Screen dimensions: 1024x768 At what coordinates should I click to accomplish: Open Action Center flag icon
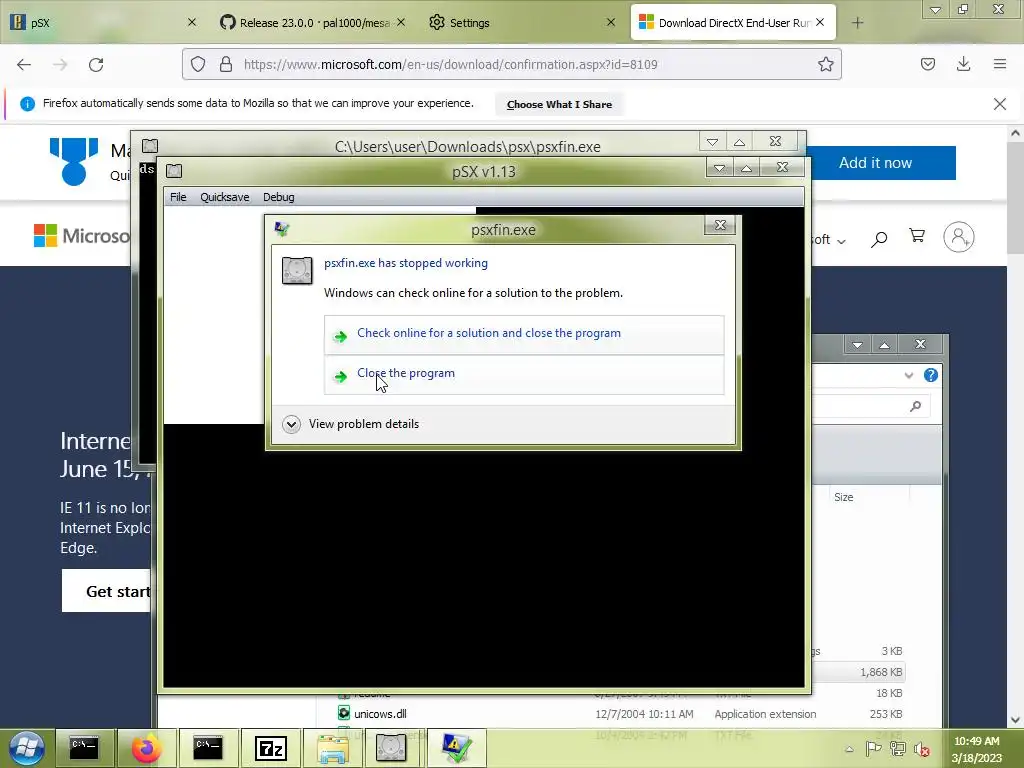tap(873, 748)
